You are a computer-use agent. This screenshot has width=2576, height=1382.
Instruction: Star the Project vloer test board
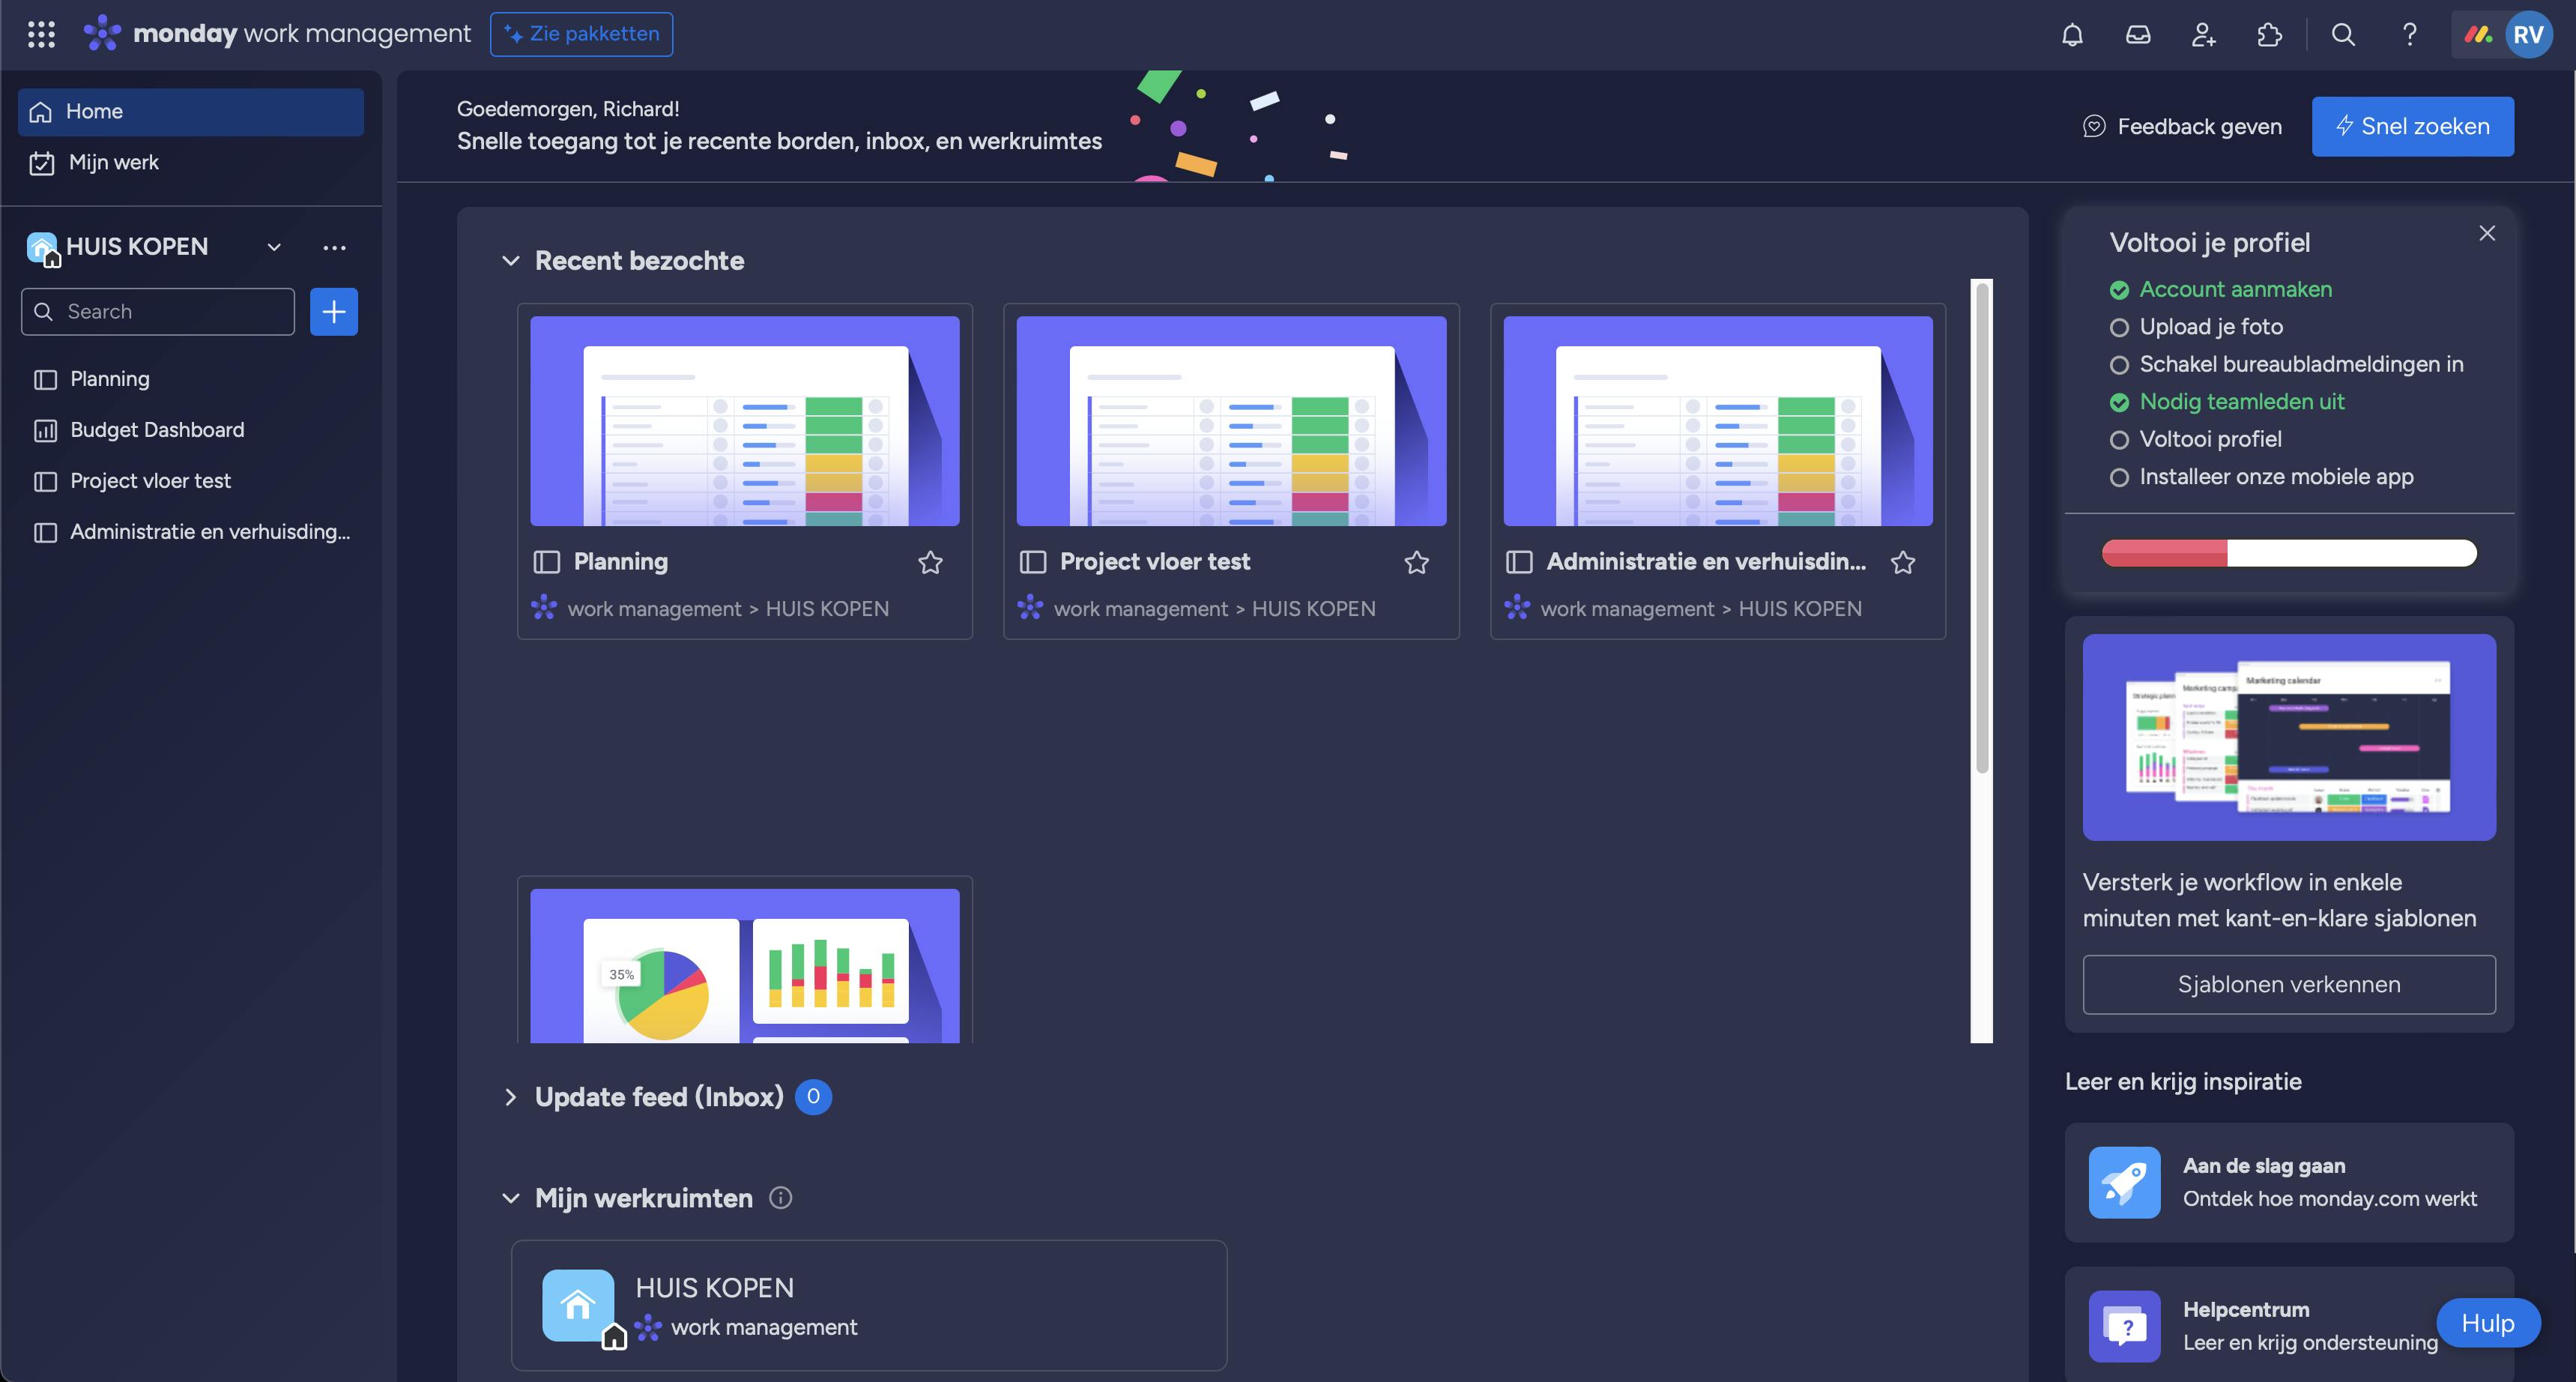(1416, 562)
